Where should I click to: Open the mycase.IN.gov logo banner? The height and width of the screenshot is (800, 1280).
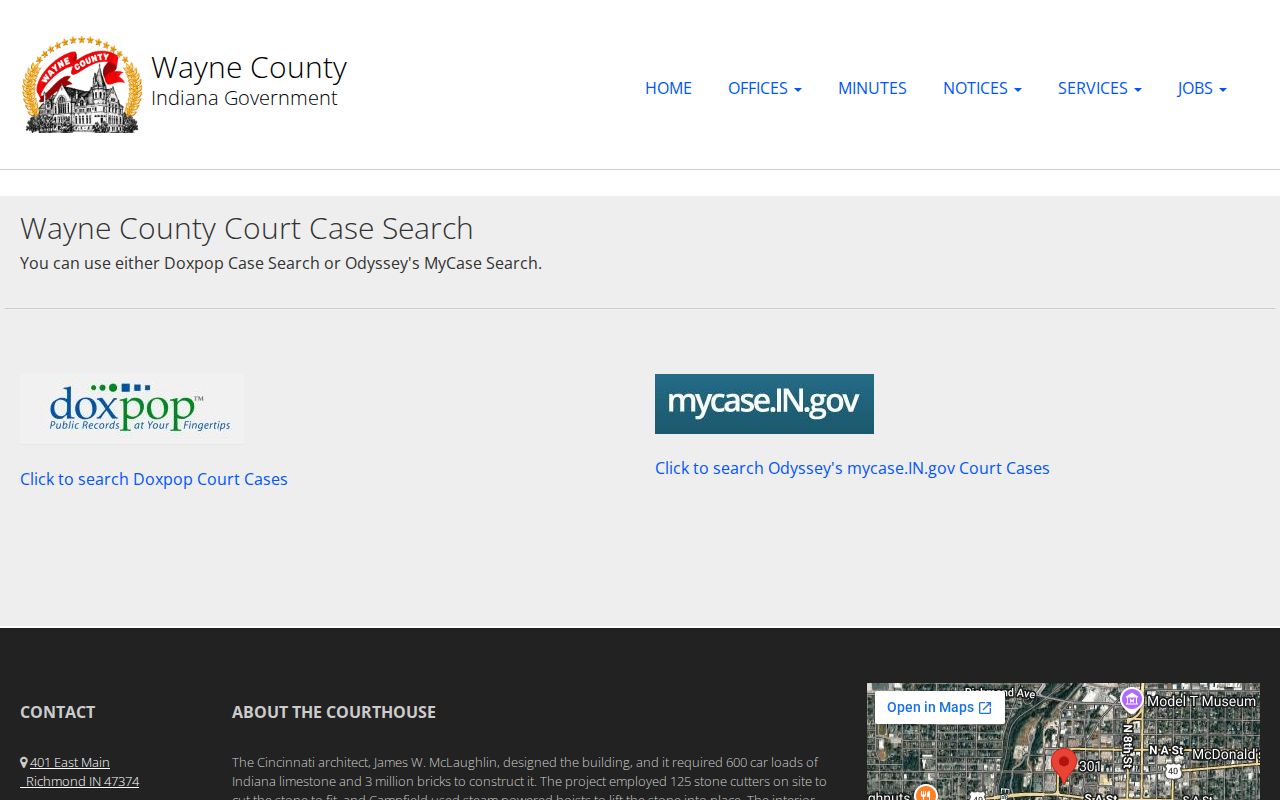(764, 404)
